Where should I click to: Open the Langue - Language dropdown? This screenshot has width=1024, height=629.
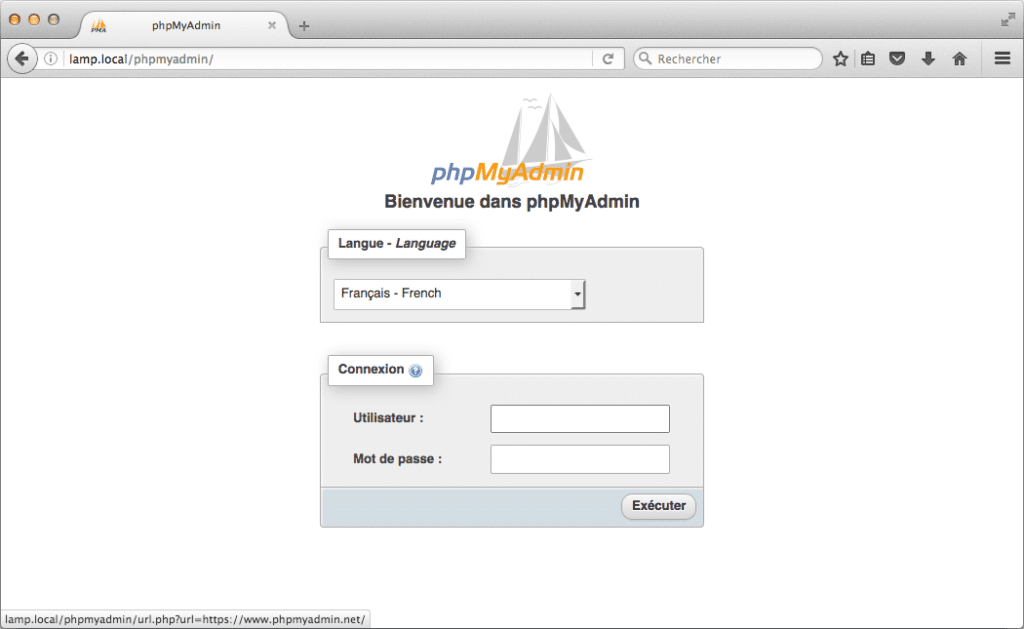459,293
